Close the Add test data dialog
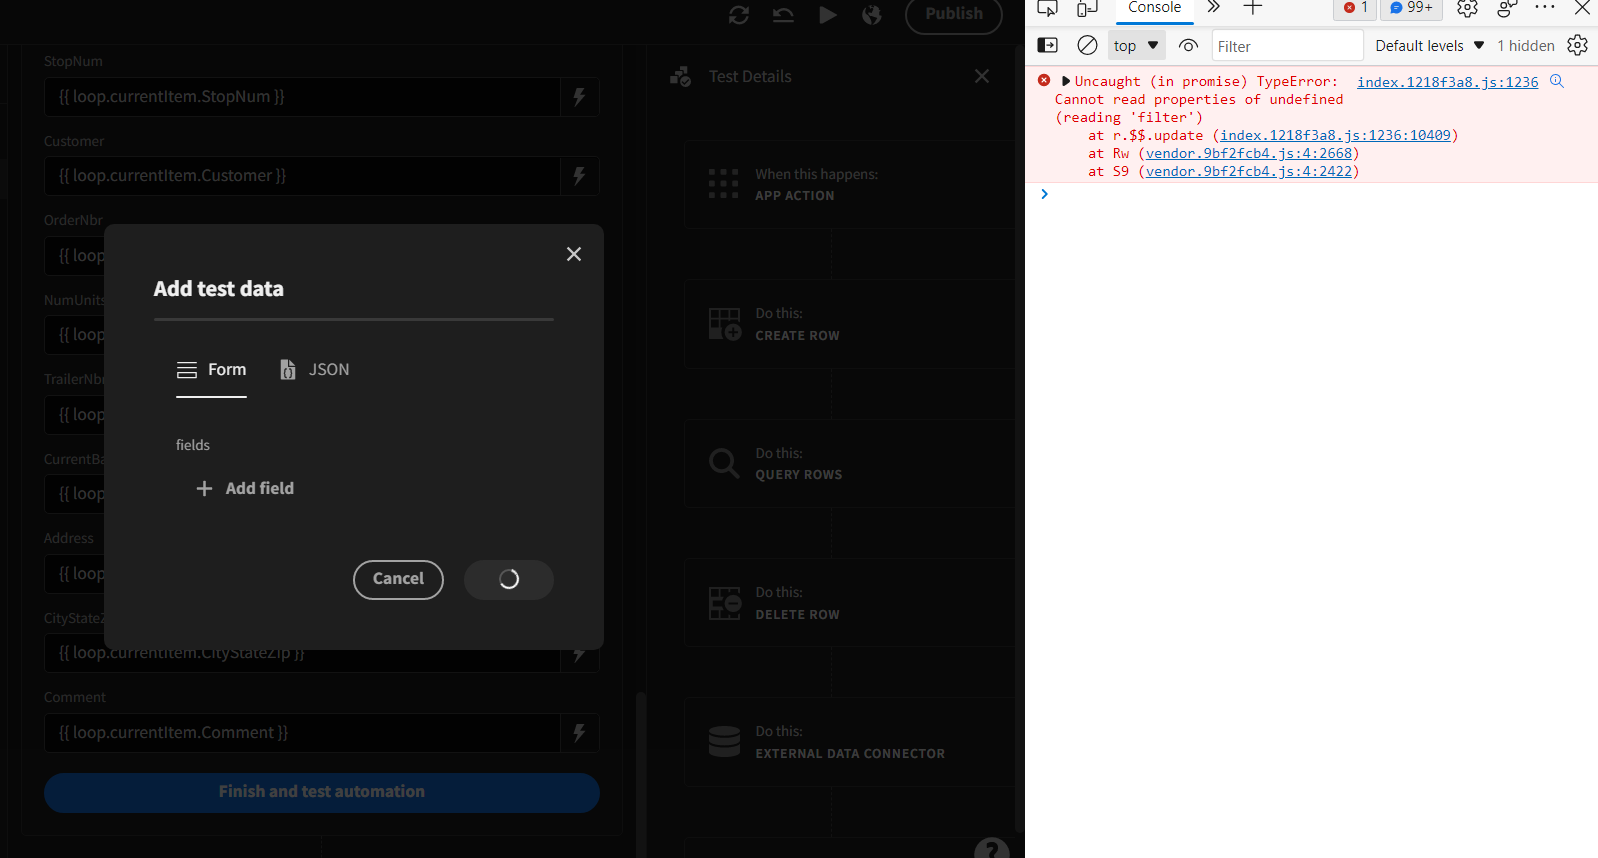 pos(574,254)
